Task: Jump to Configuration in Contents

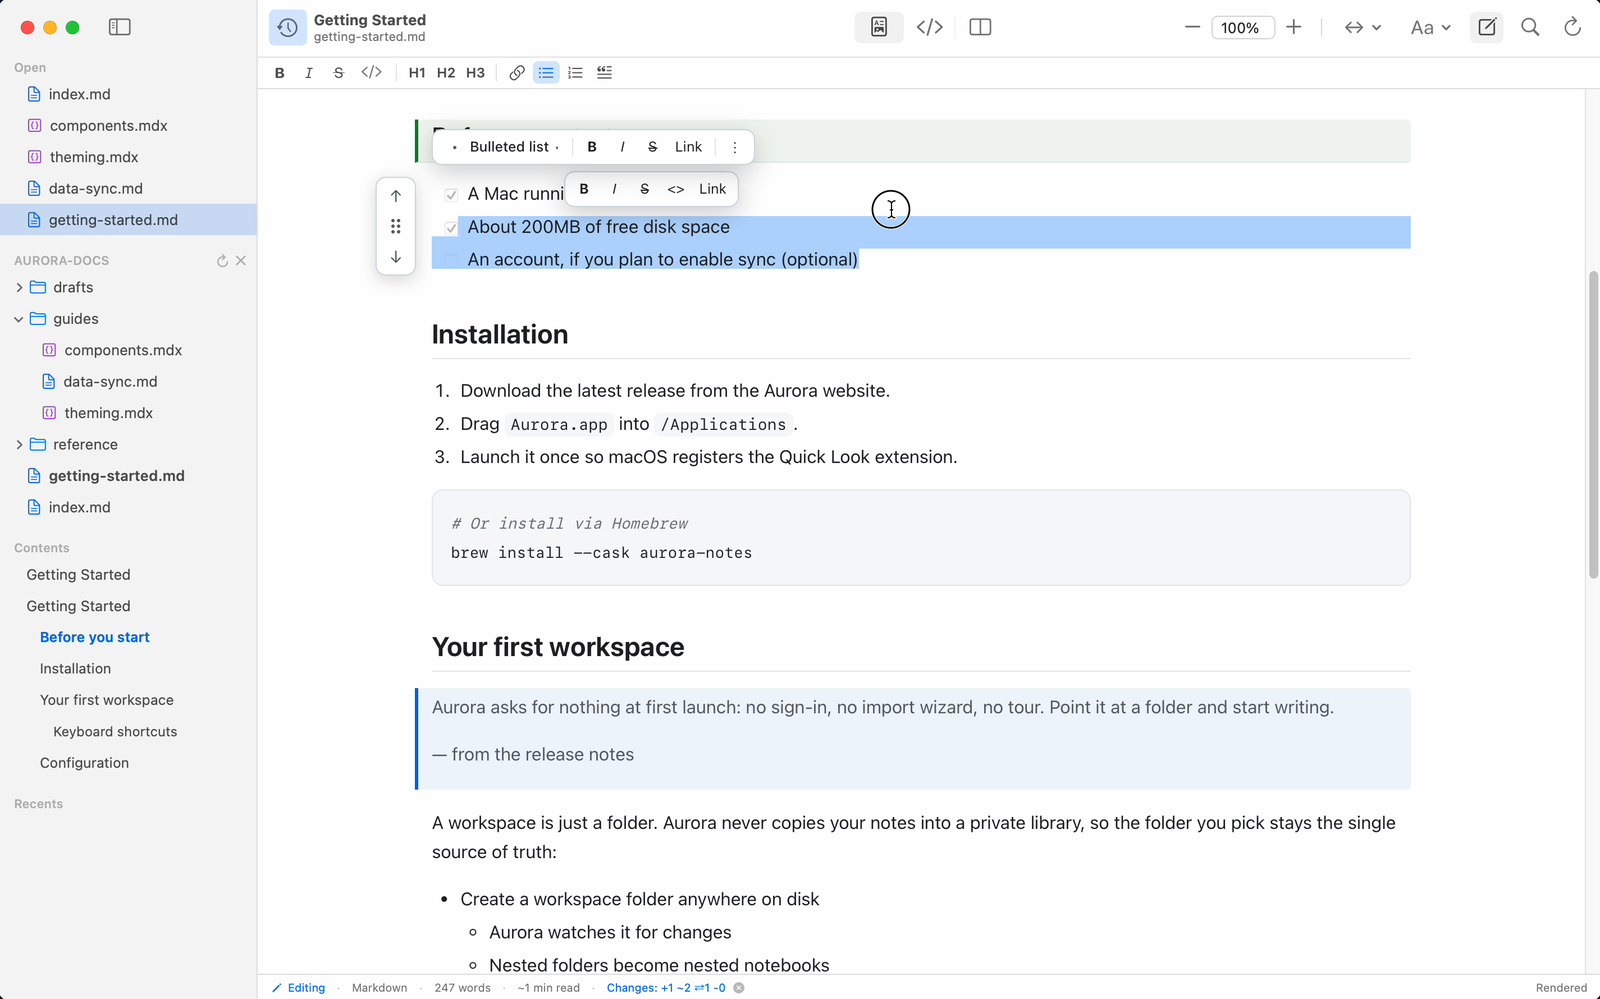Action: 84,763
